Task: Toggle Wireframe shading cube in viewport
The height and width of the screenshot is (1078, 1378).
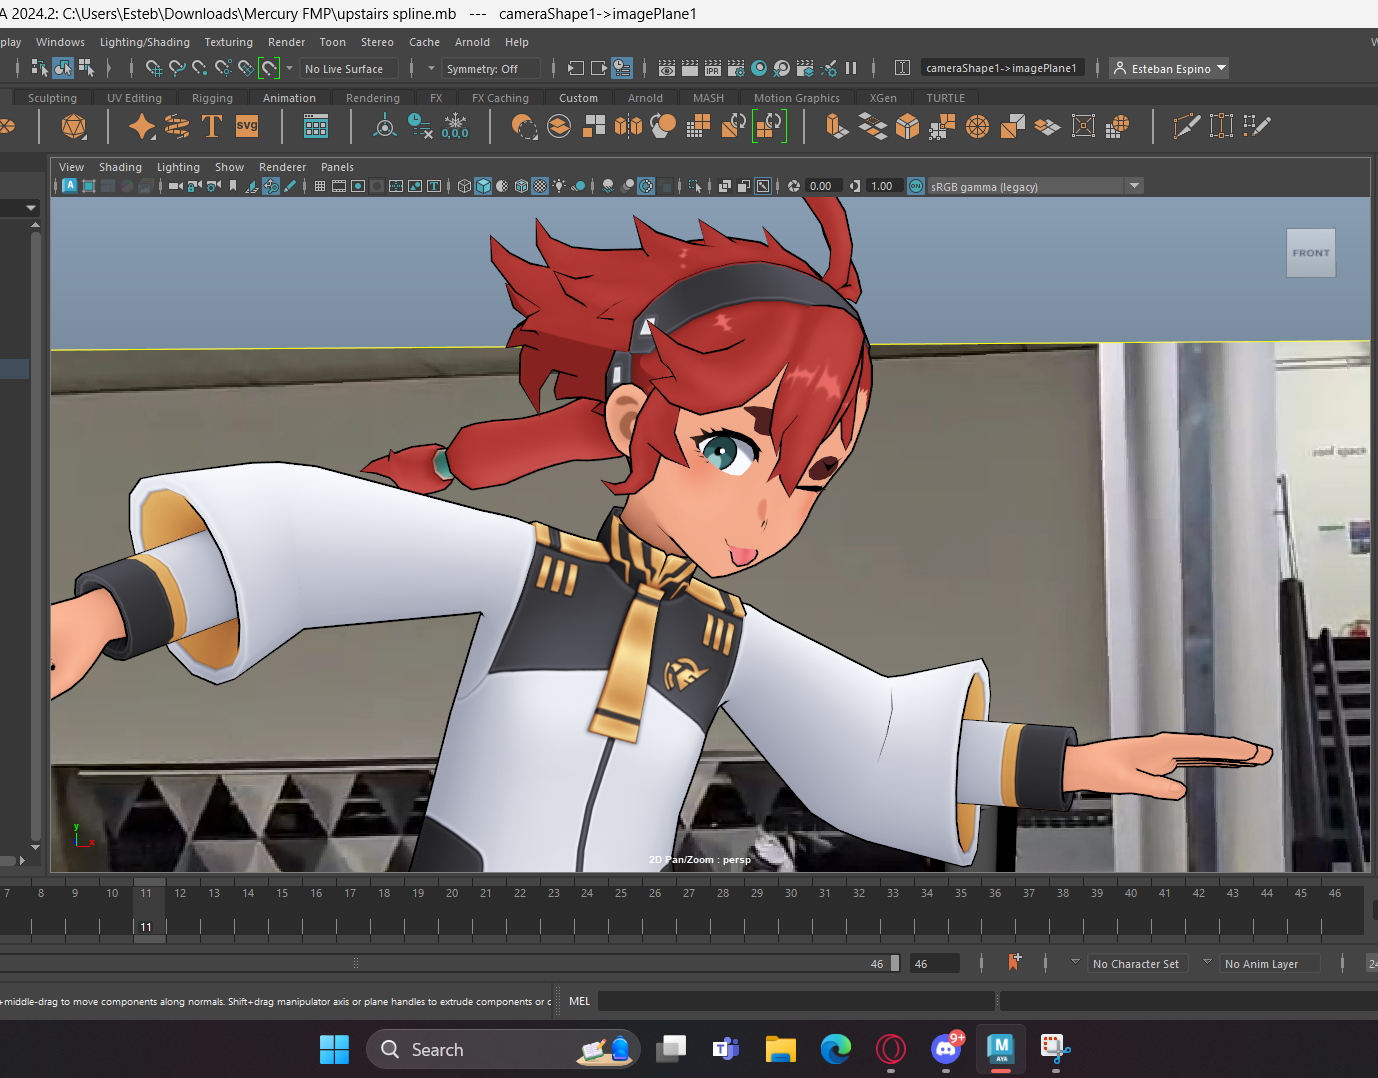Action: [x=464, y=186]
